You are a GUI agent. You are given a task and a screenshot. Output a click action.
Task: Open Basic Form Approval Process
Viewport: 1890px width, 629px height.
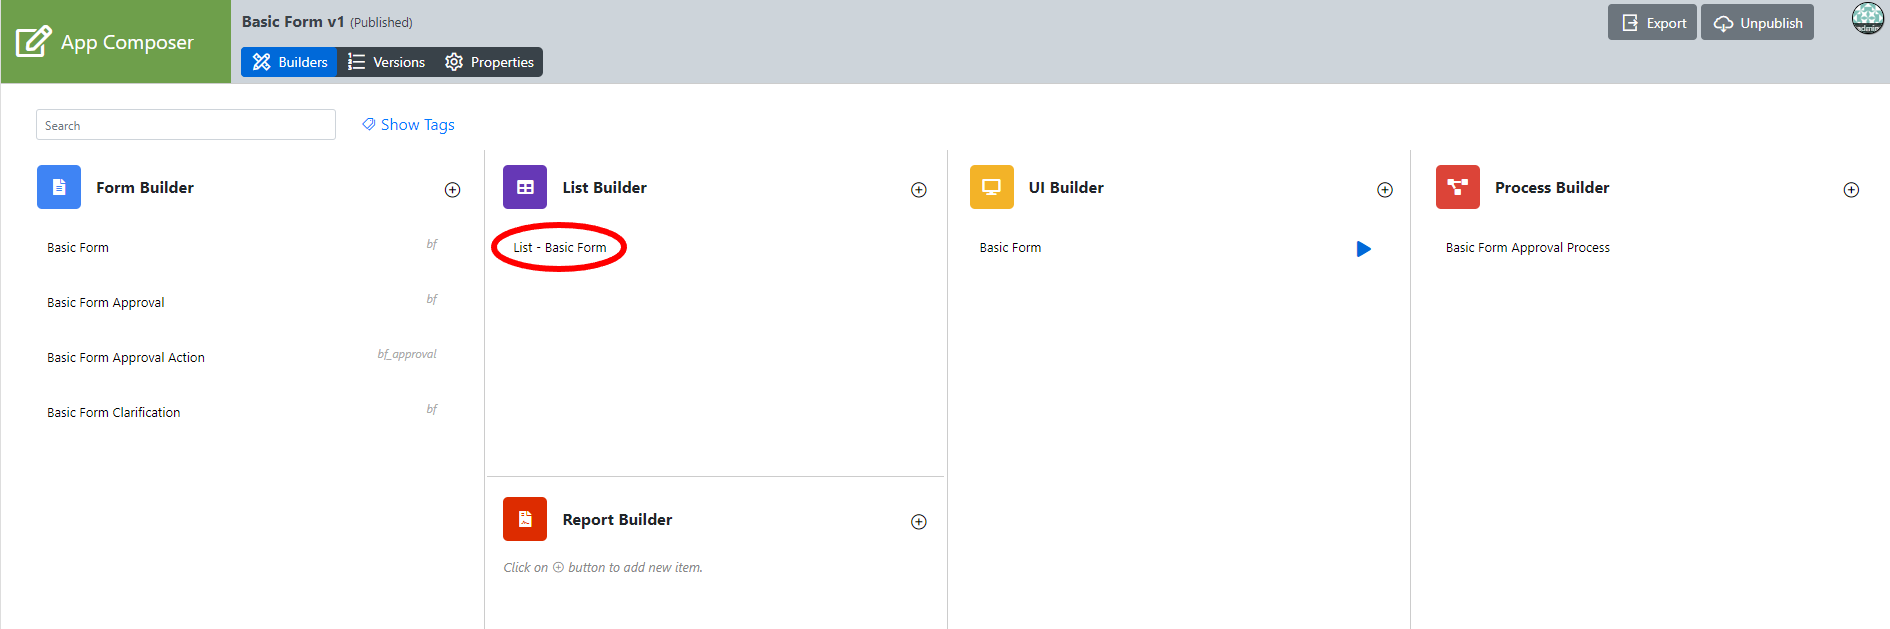pyautogui.click(x=1527, y=248)
